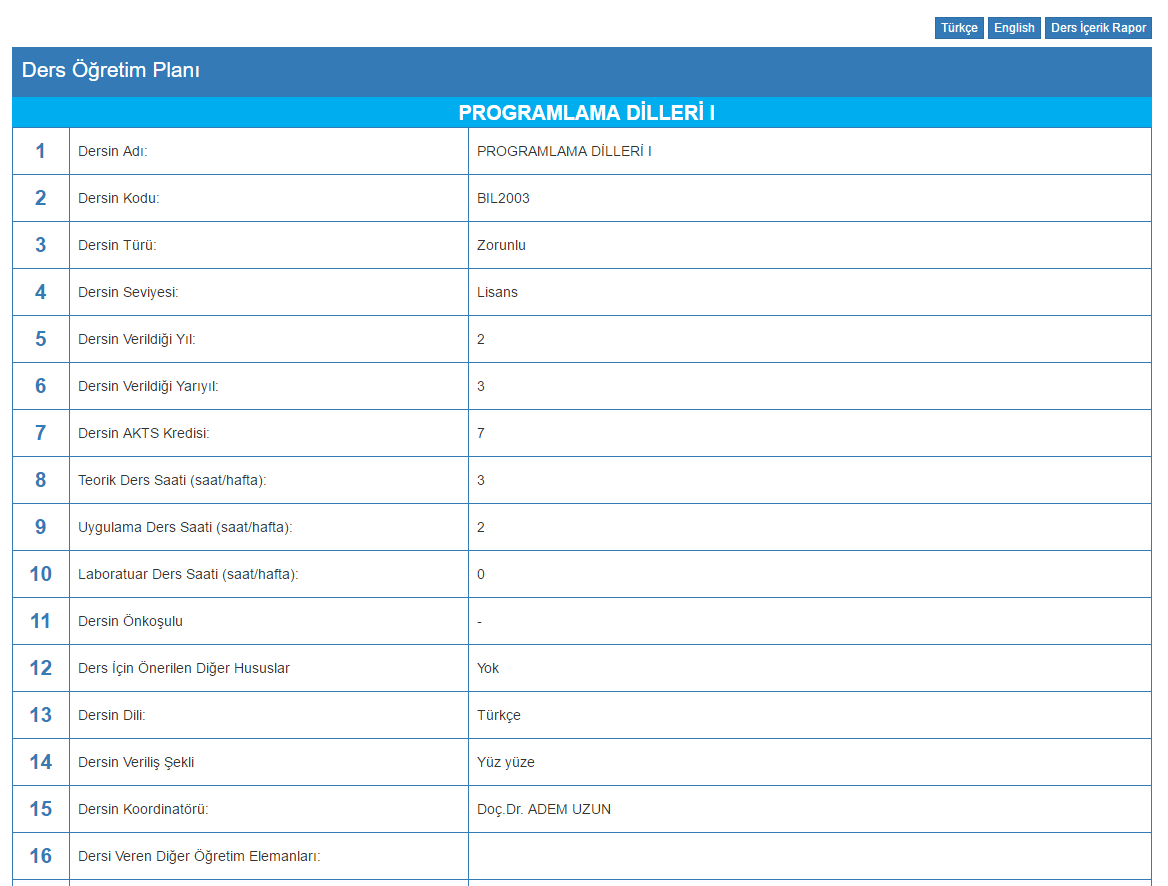Select value 3 in Teorik Ders Saati row

480,480
